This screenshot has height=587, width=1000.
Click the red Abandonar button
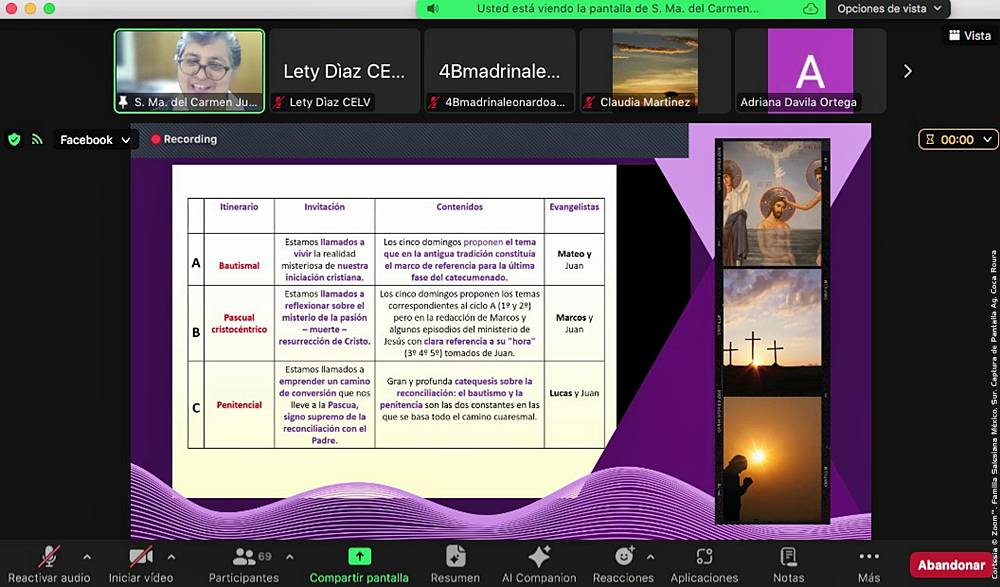click(952, 565)
